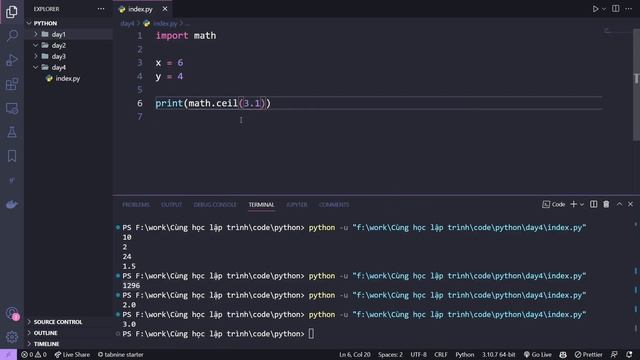Split the terminal panel
The width and height of the screenshot is (640, 360).
[x=593, y=204]
